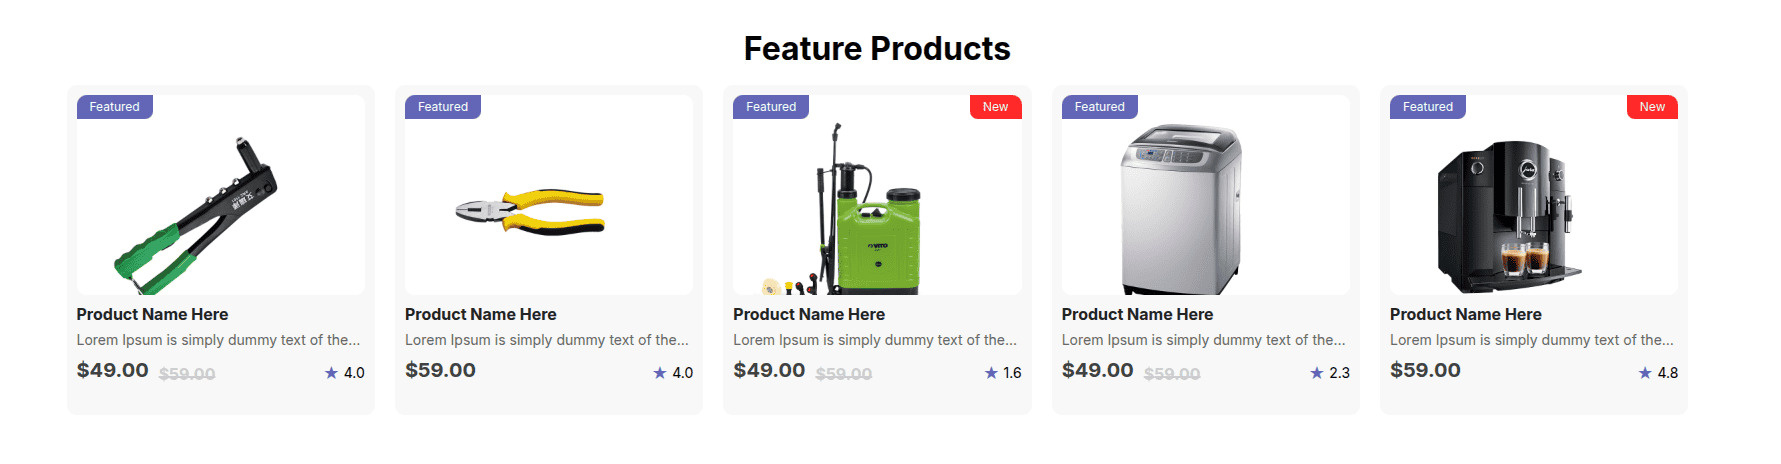The width and height of the screenshot is (1781, 464).
Task: Click the $49.00 price on the sprayer card
Action: pyautogui.click(x=769, y=370)
